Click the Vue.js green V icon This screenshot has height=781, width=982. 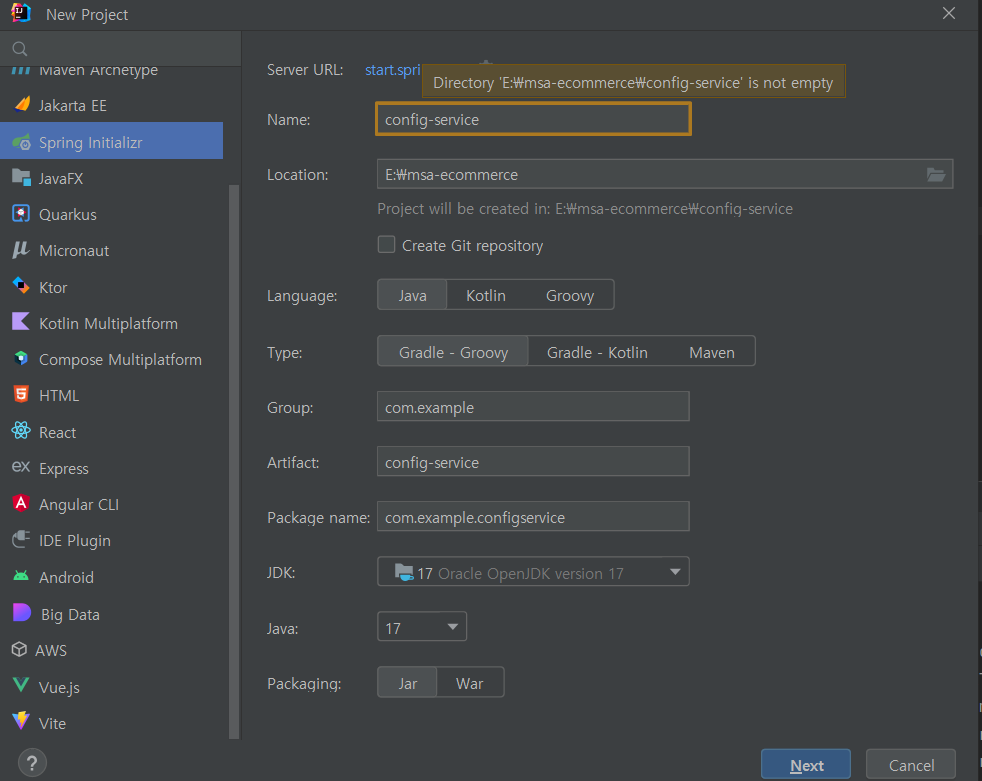tap(21, 685)
